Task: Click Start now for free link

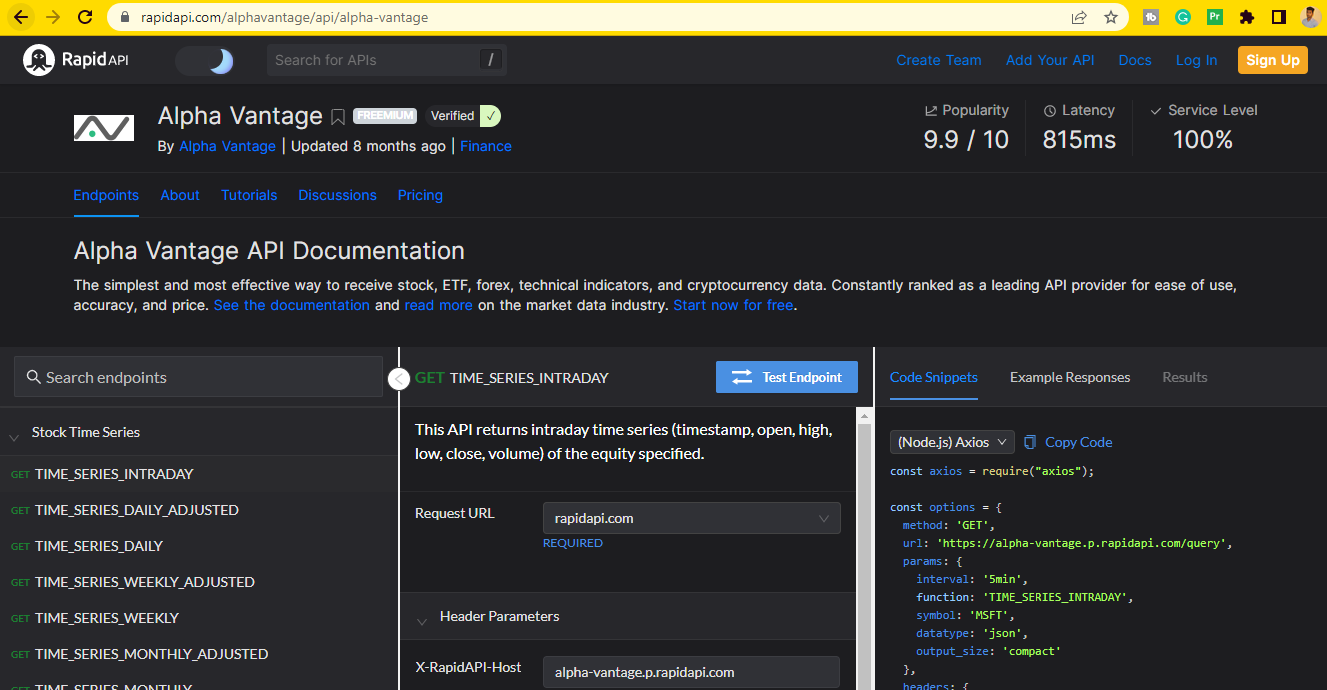Action: click(733, 305)
